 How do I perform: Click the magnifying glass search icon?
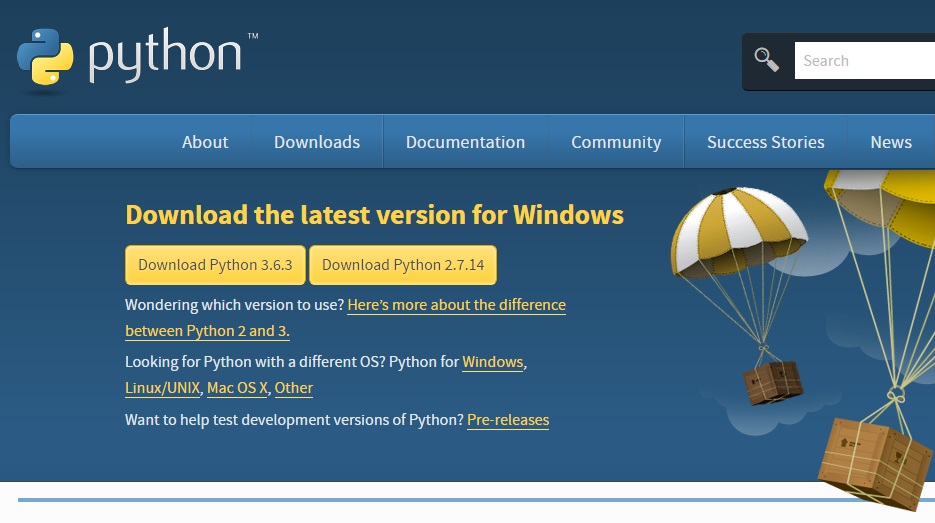766,60
